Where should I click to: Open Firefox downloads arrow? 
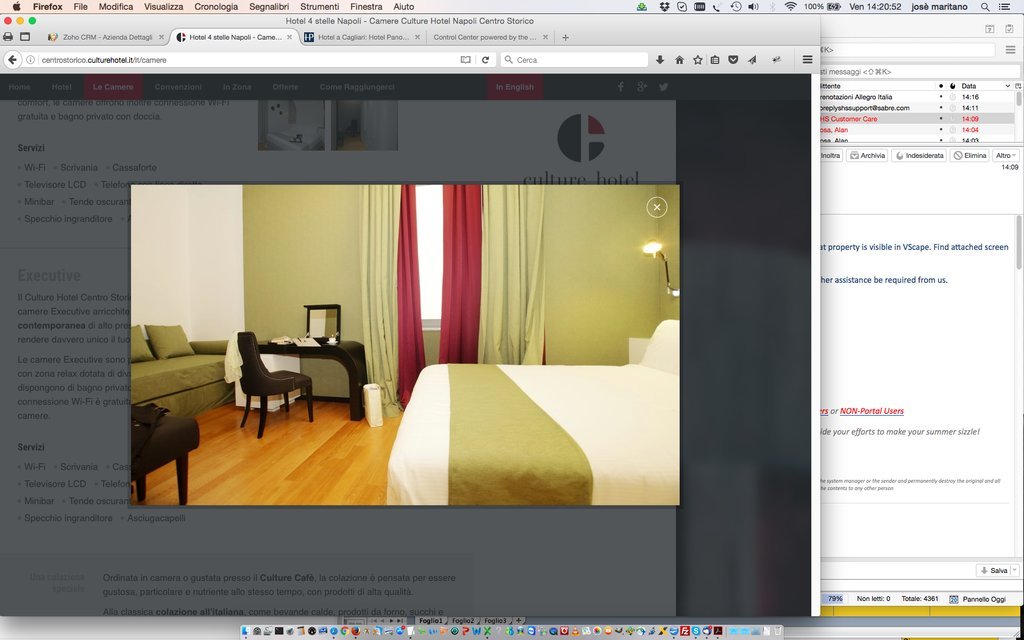pos(660,59)
